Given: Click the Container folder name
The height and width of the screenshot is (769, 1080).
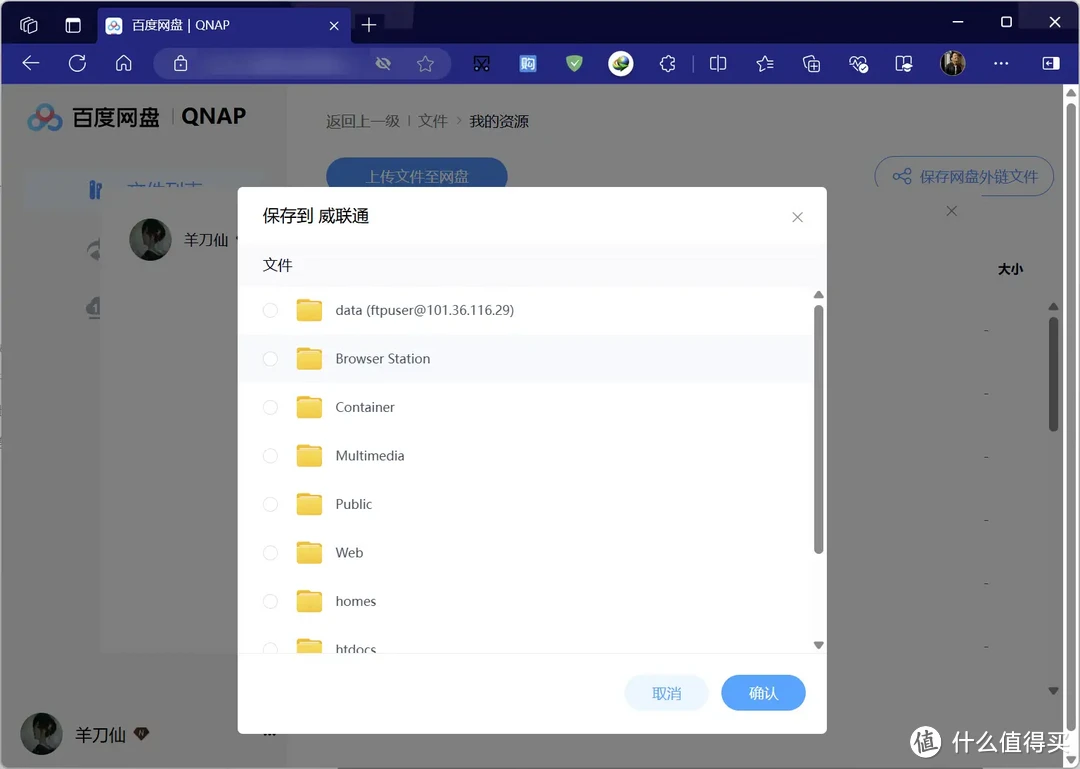Looking at the screenshot, I should point(365,407).
